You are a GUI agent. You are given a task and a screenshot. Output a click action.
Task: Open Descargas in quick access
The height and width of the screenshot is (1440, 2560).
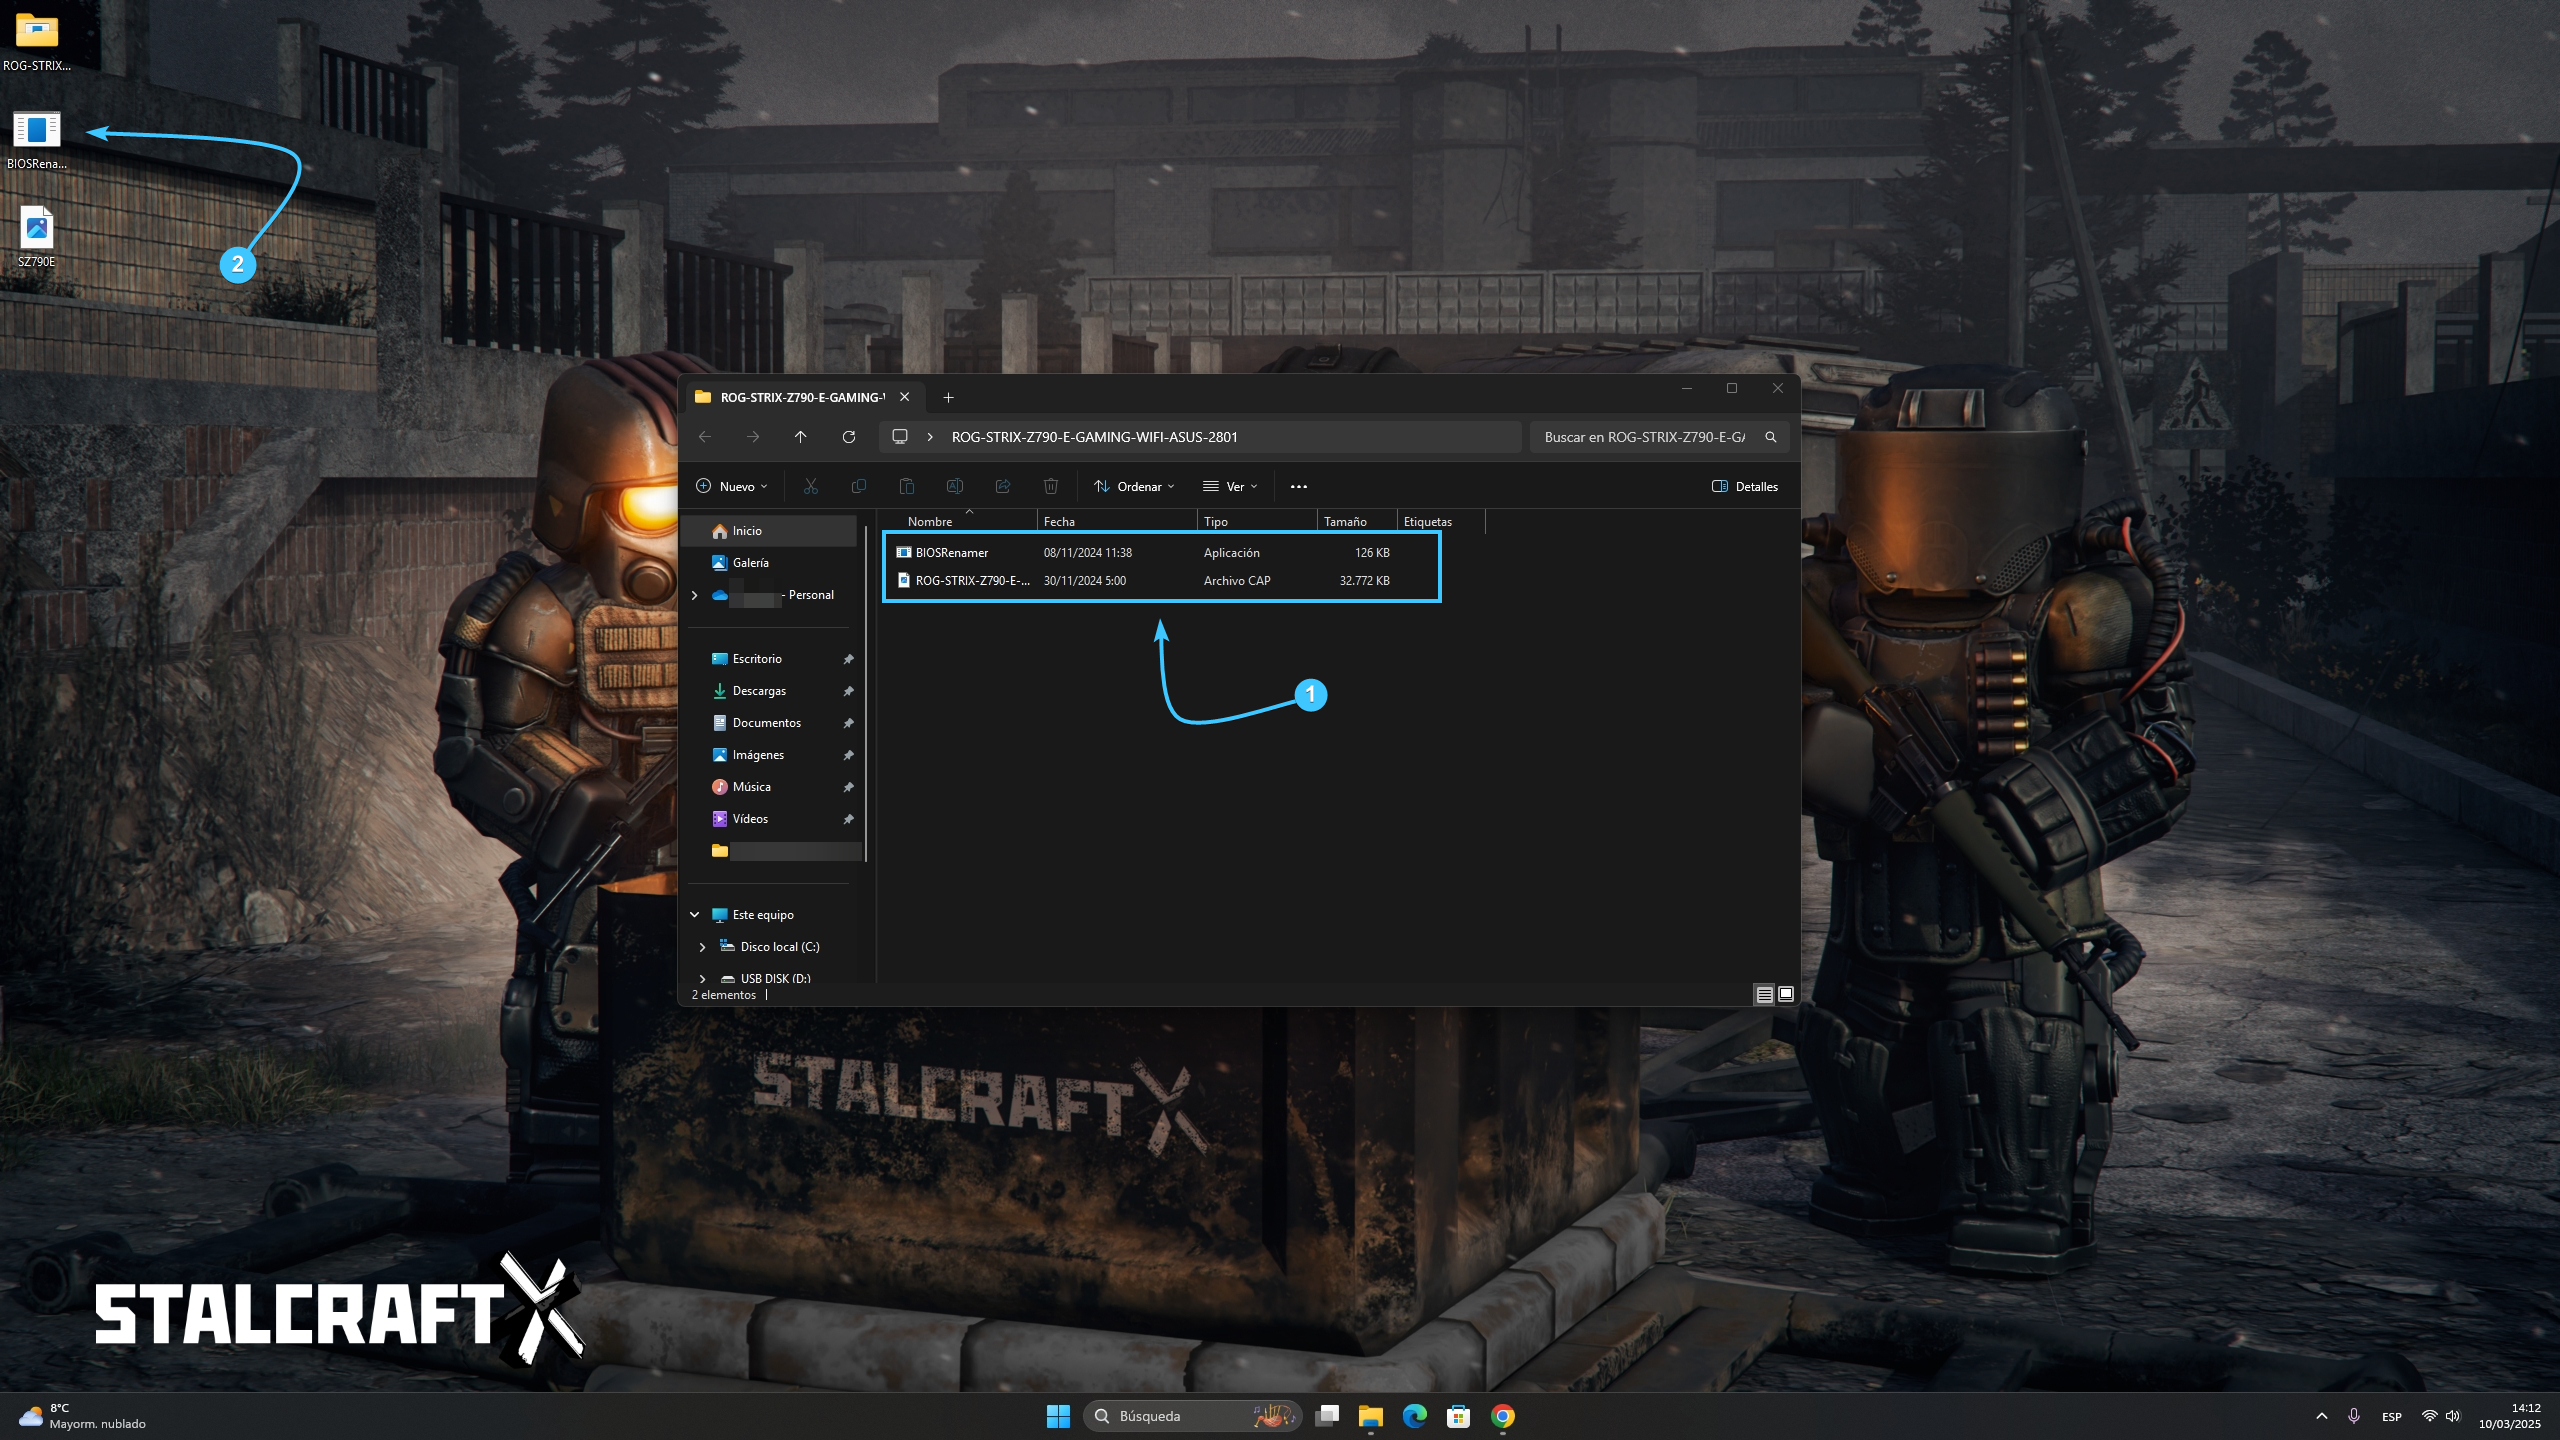pos(770,691)
